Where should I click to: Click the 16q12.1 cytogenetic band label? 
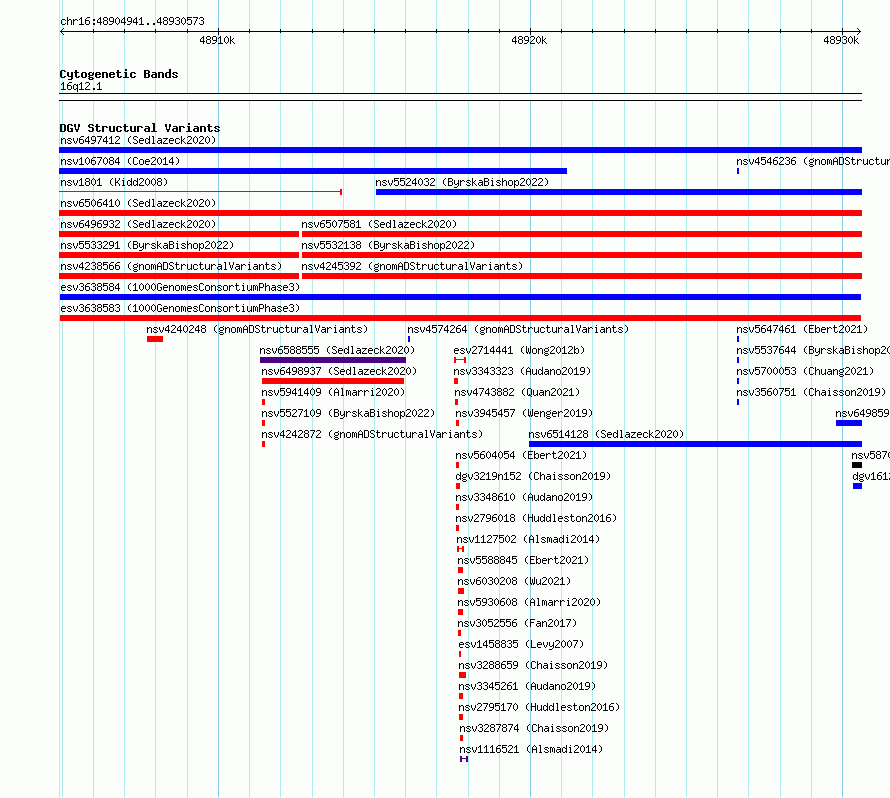[x=81, y=86]
